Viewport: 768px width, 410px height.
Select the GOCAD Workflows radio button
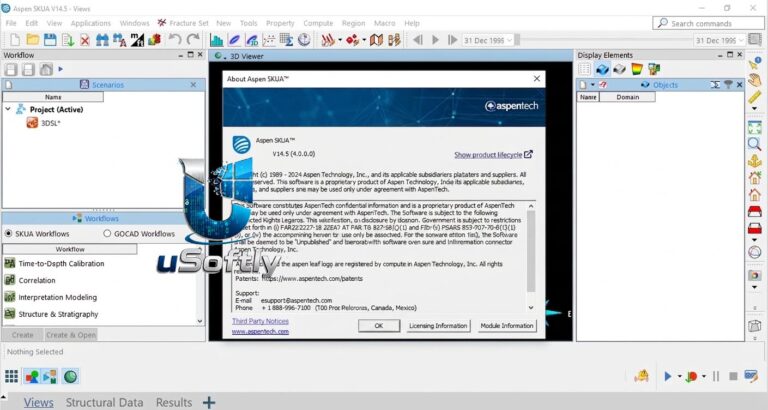point(107,234)
